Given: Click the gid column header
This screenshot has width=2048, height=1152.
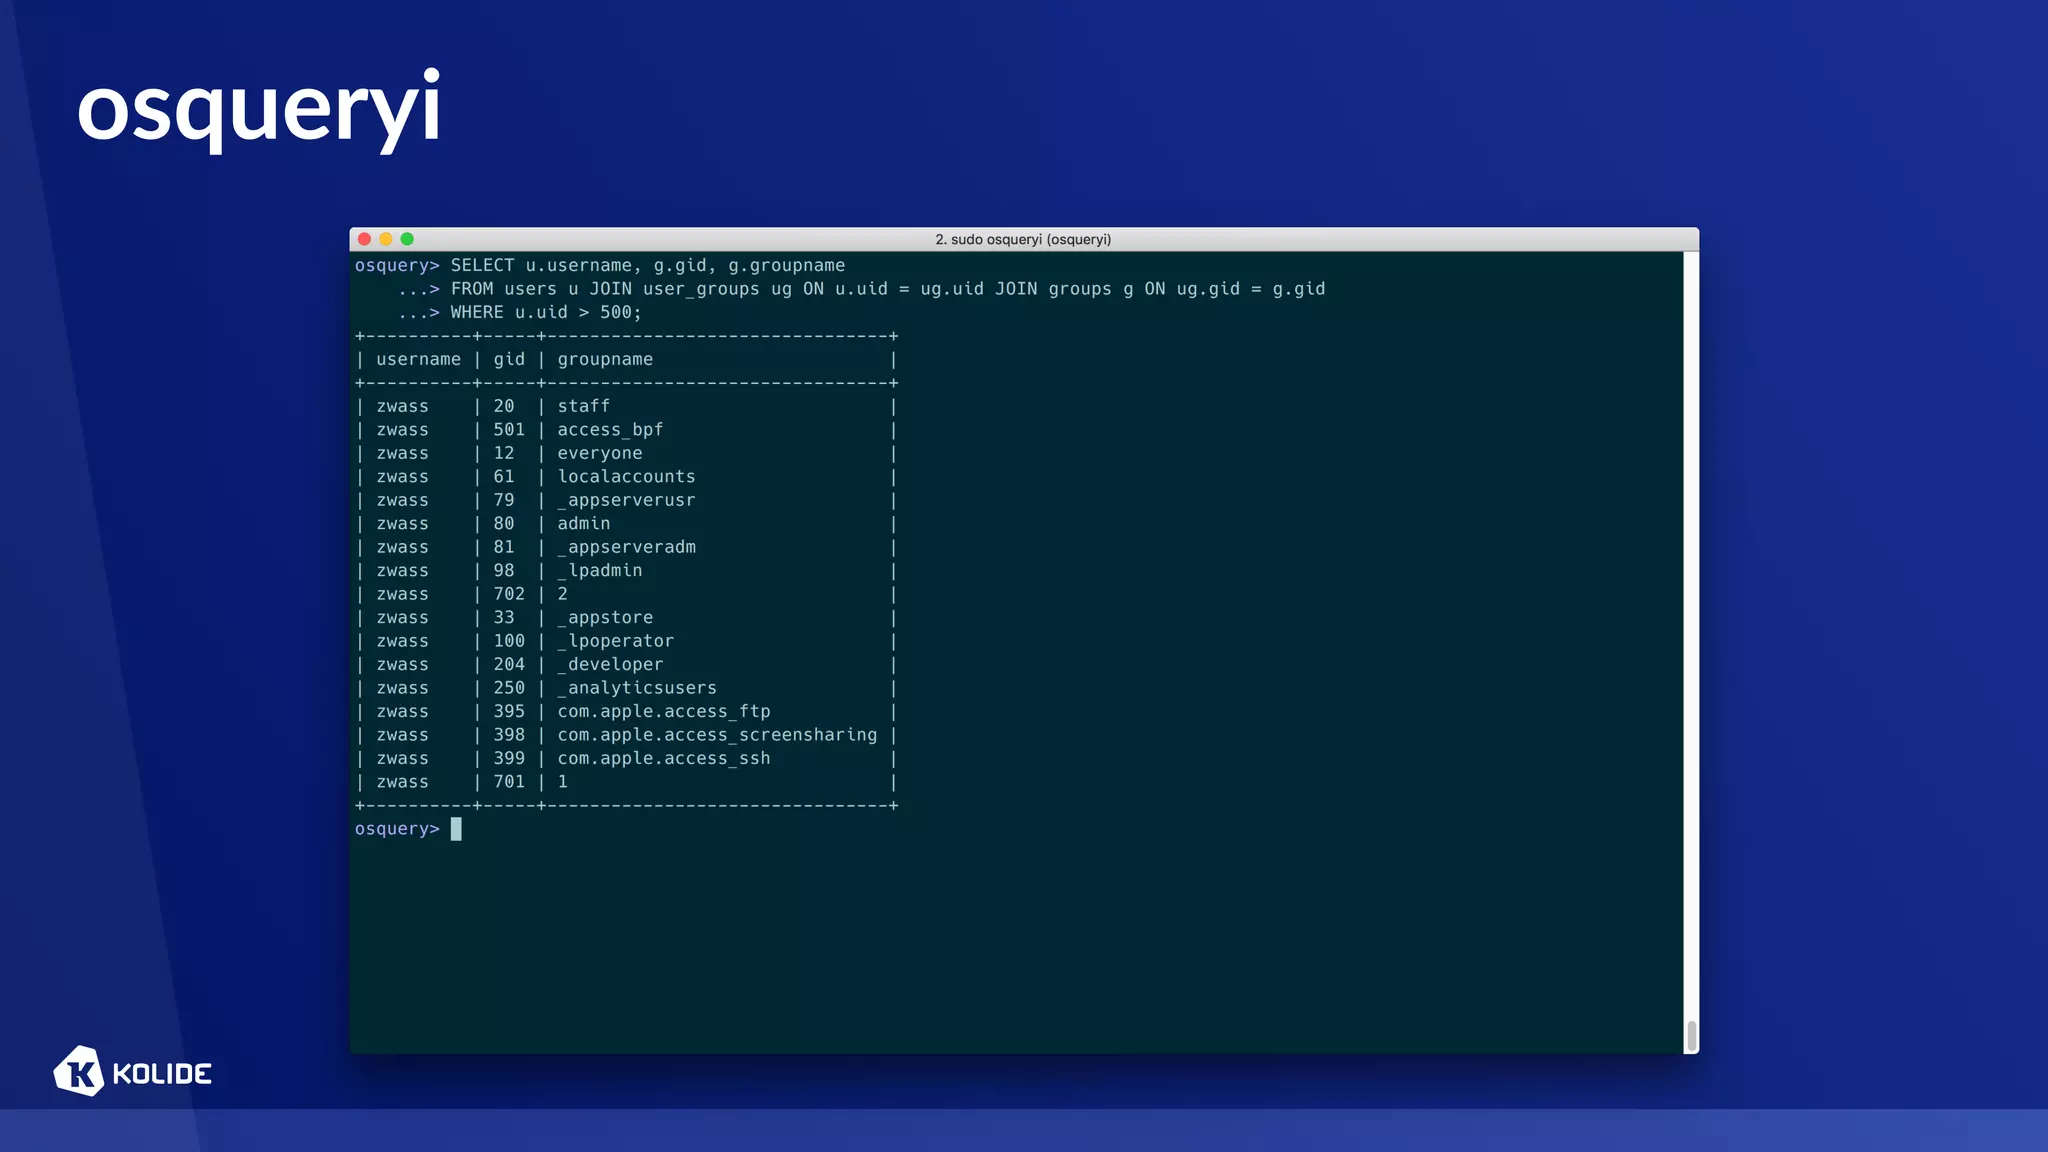Looking at the screenshot, I should pyautogui.click(x=508, y=359).
